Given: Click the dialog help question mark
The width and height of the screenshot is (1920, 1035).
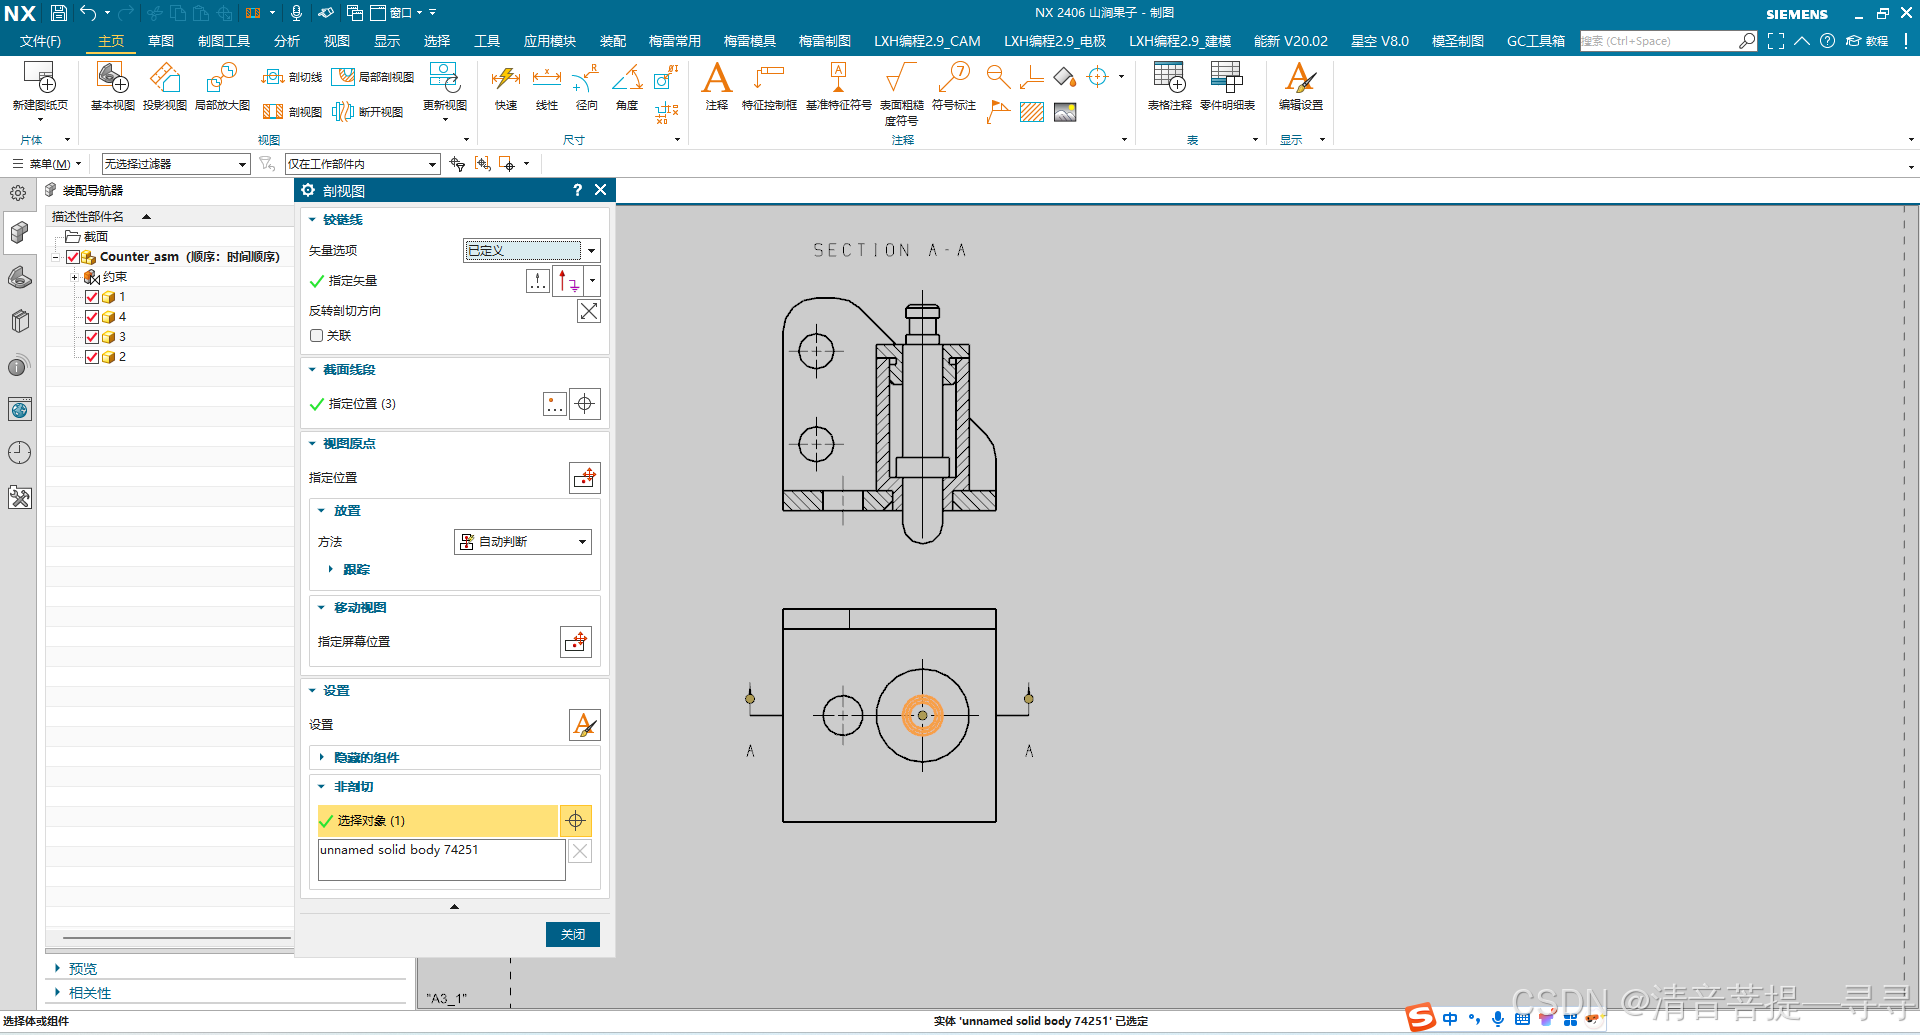Looking at the screenshot, I should [577, 190].
